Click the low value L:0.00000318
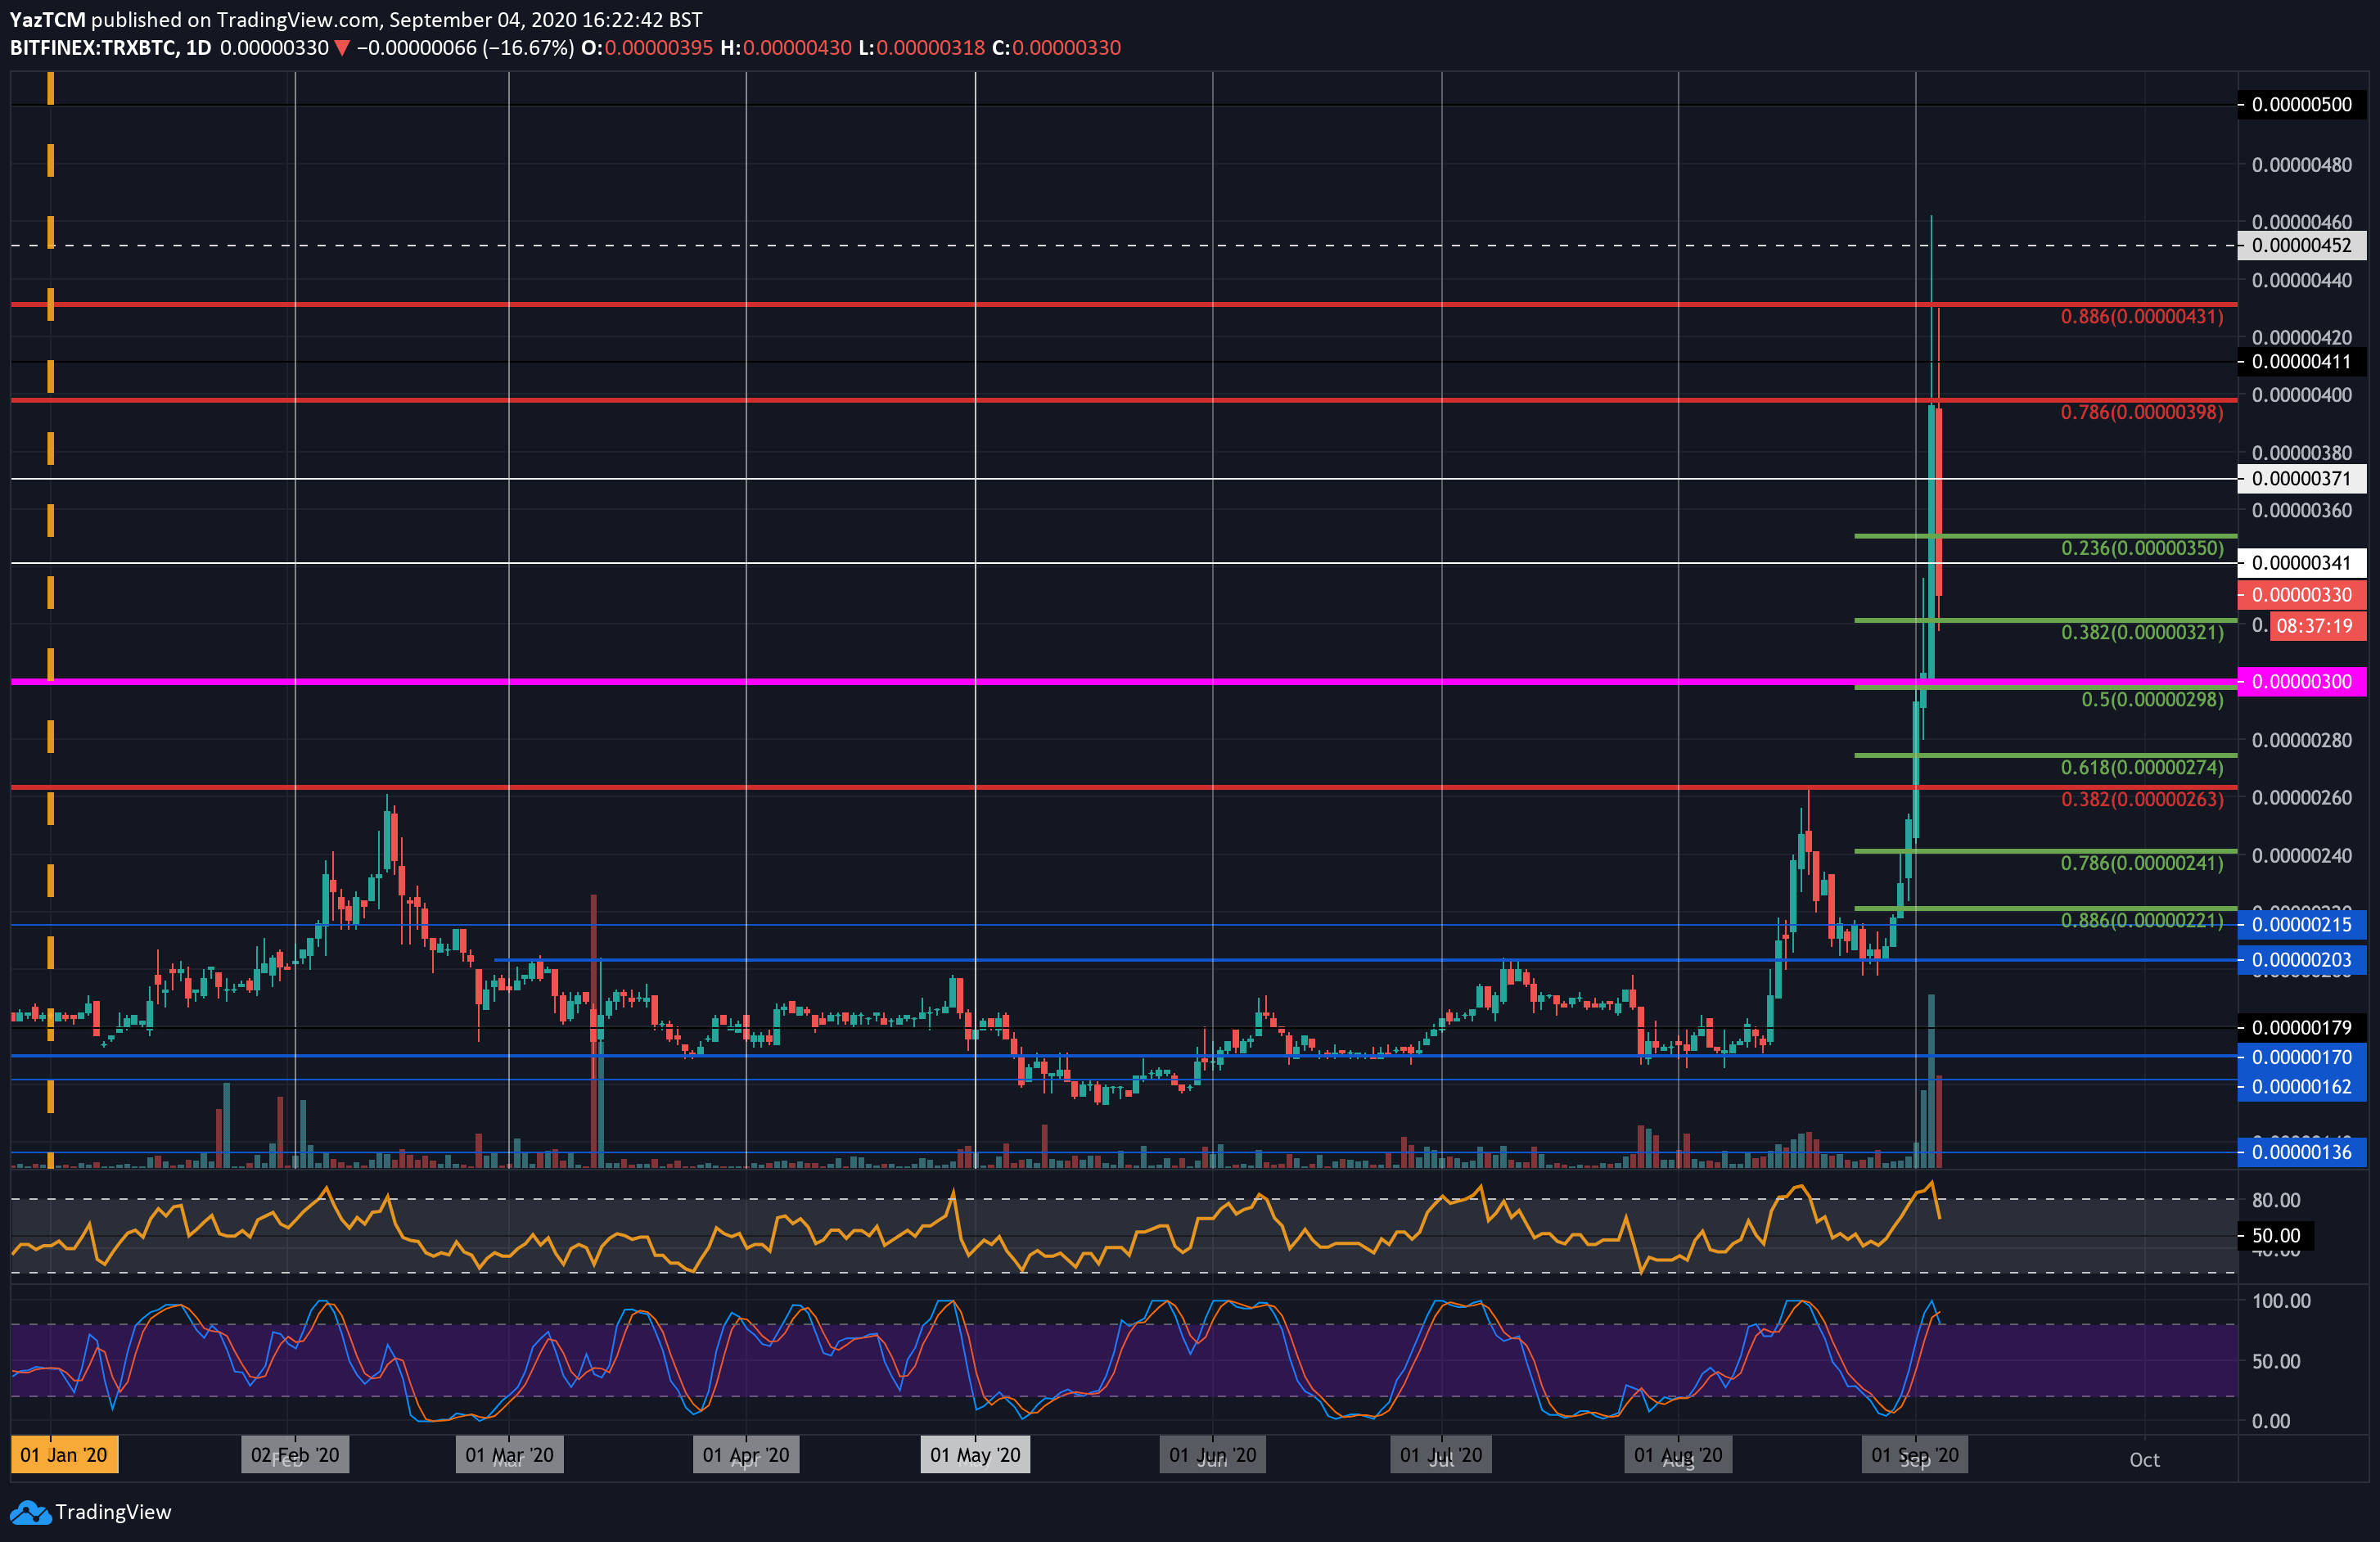 pos(921,48)
